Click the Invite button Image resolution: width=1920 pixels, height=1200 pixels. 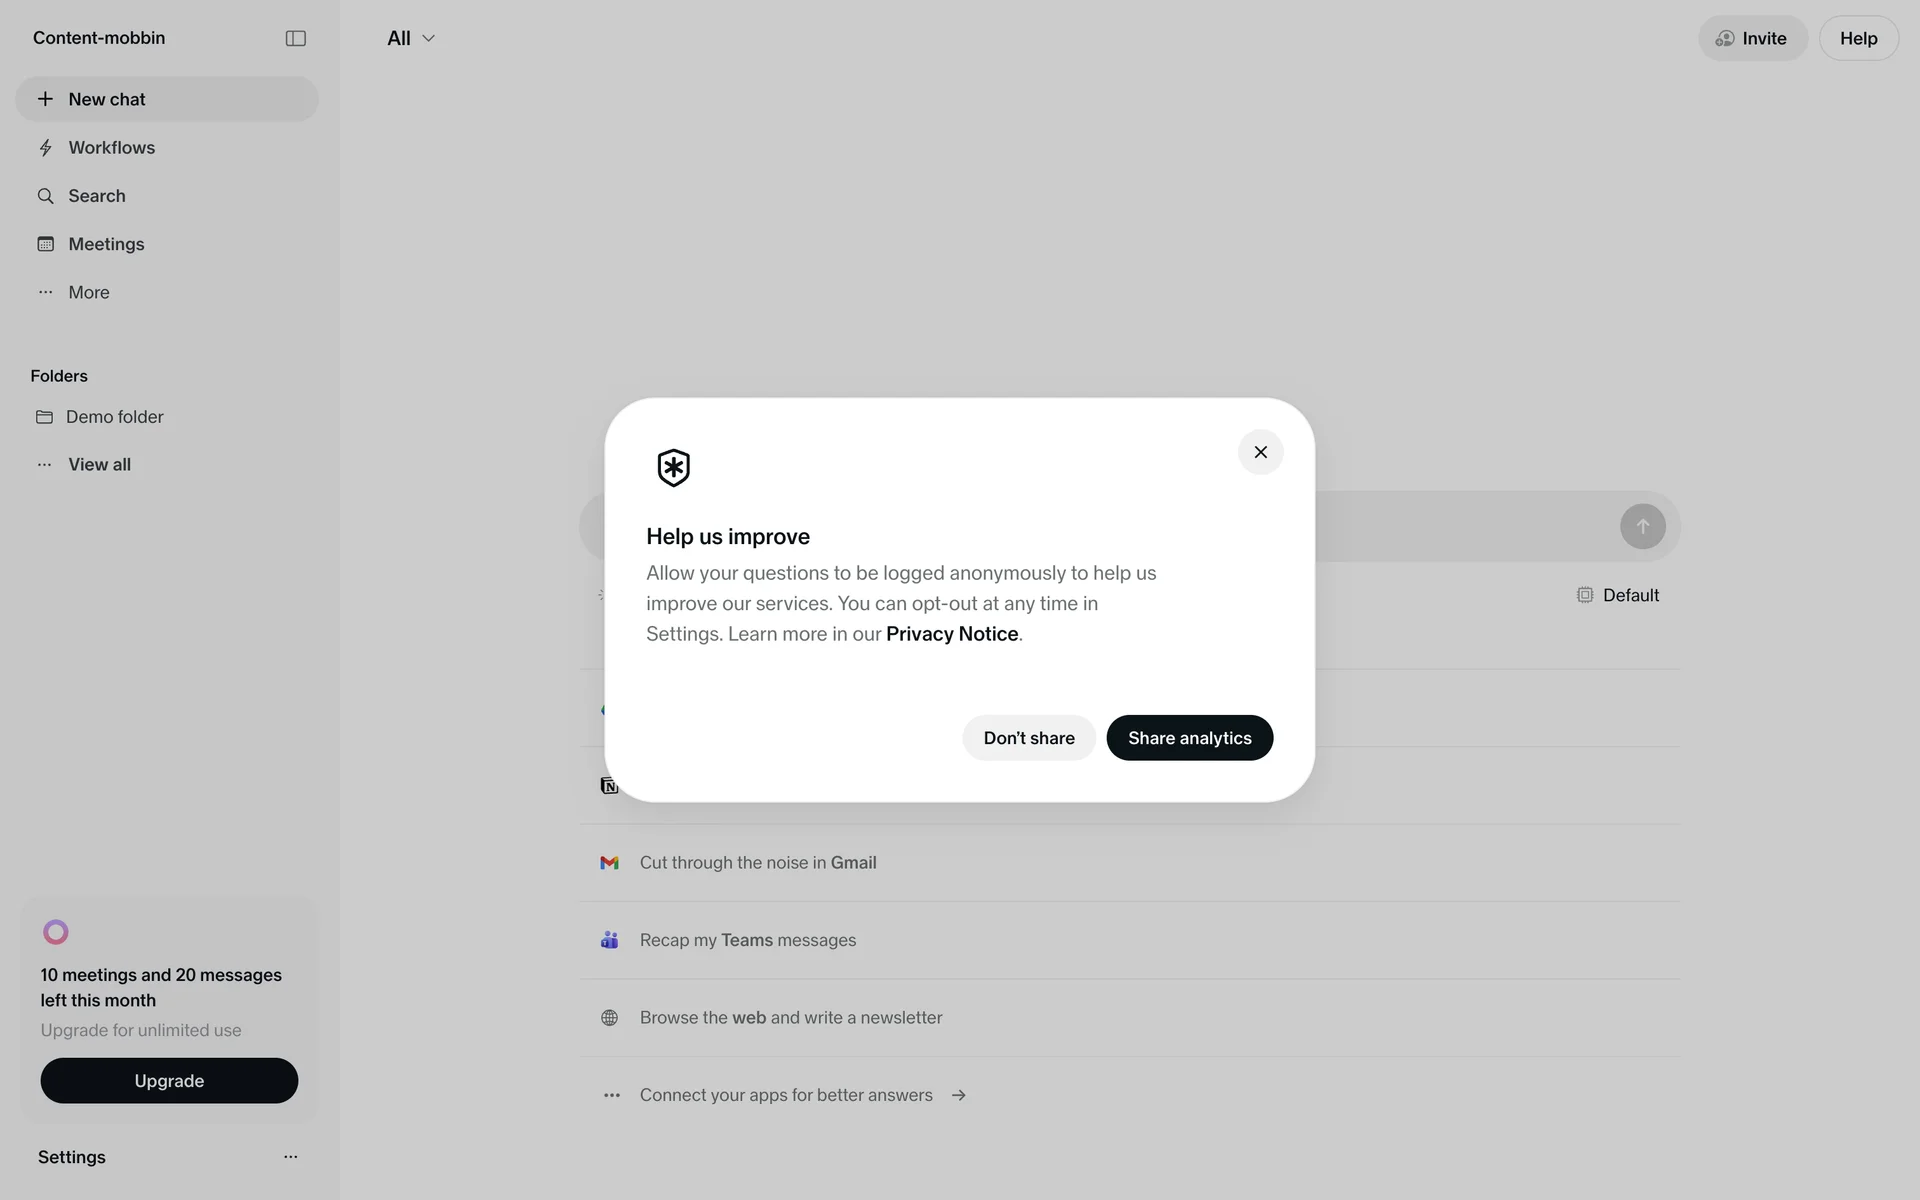(x=1752, y=38)
